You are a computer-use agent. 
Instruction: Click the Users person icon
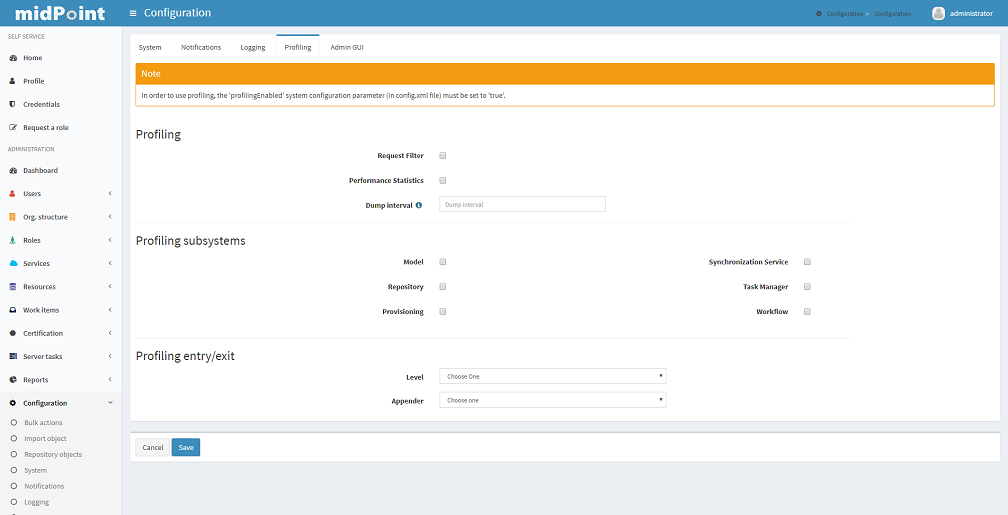pos(13,194)
